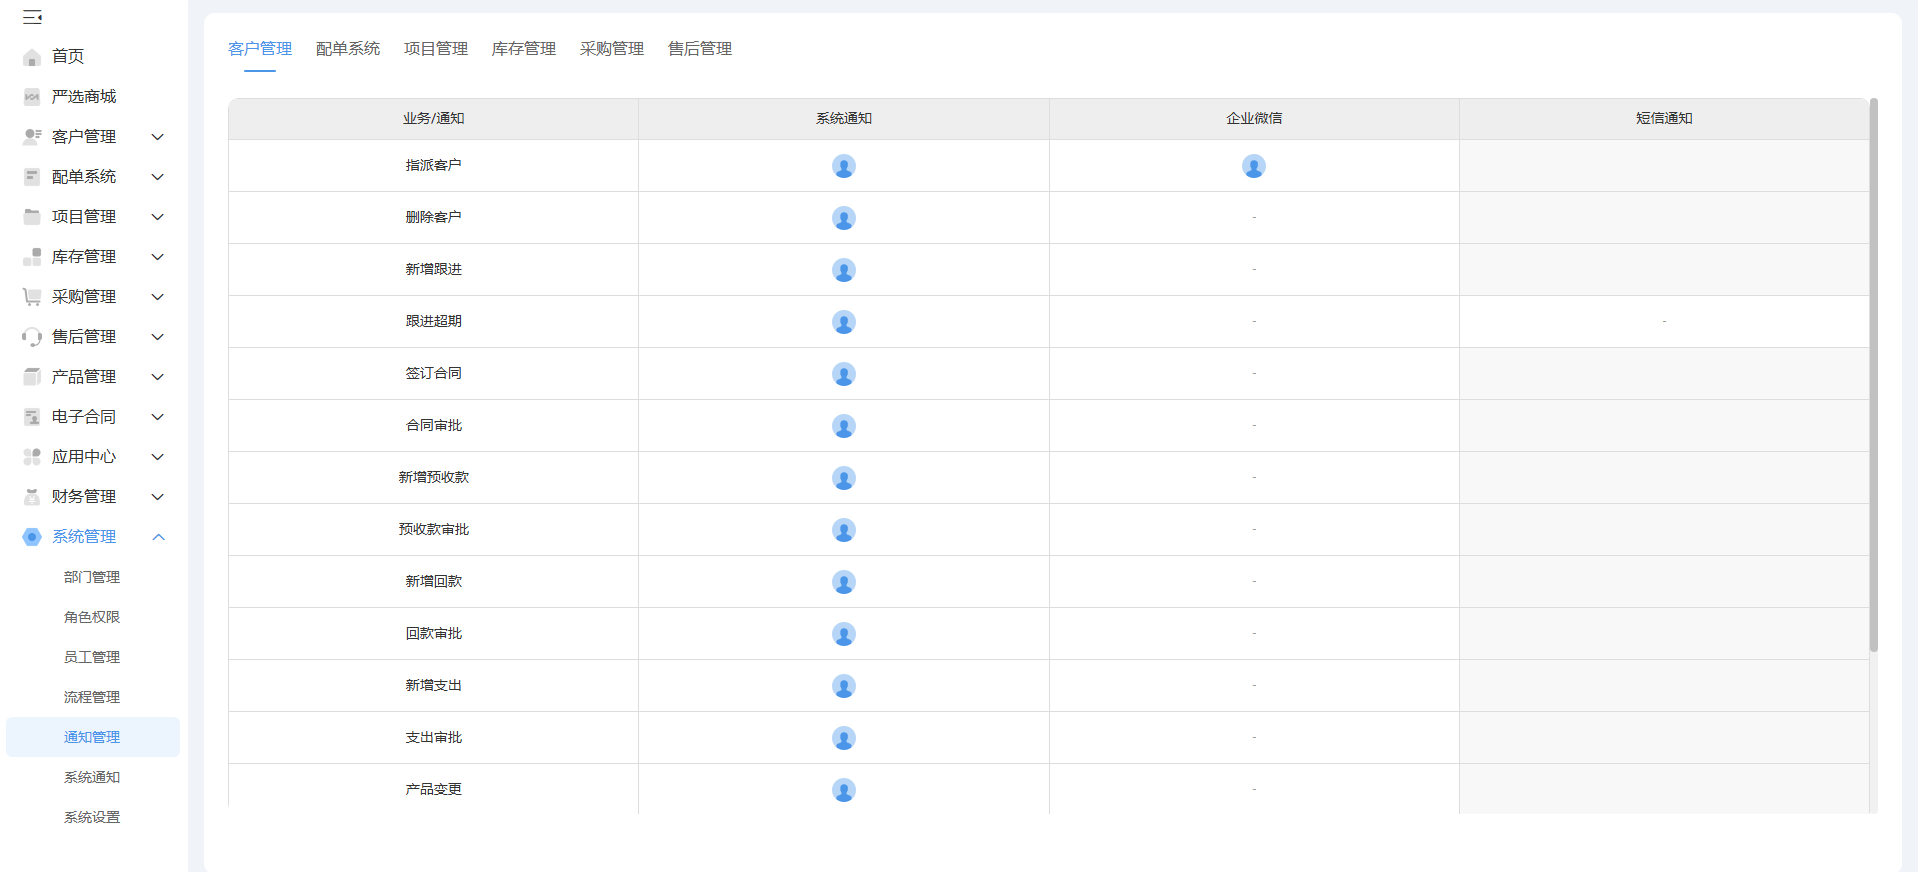
Task: Click the 应用中心 apps icon
Action: [x=32, y=457]
